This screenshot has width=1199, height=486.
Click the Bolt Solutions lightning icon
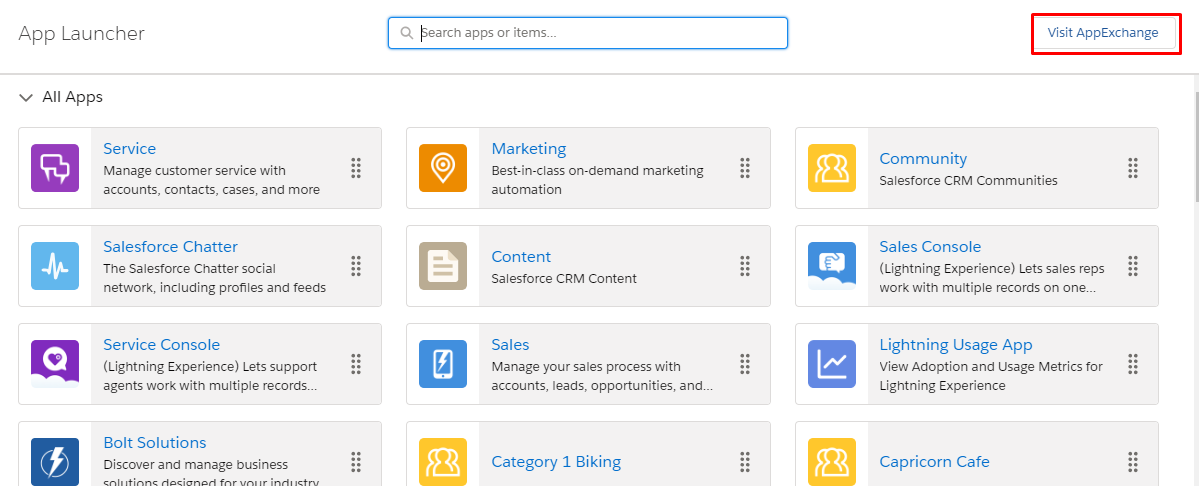tap(55, 462)
